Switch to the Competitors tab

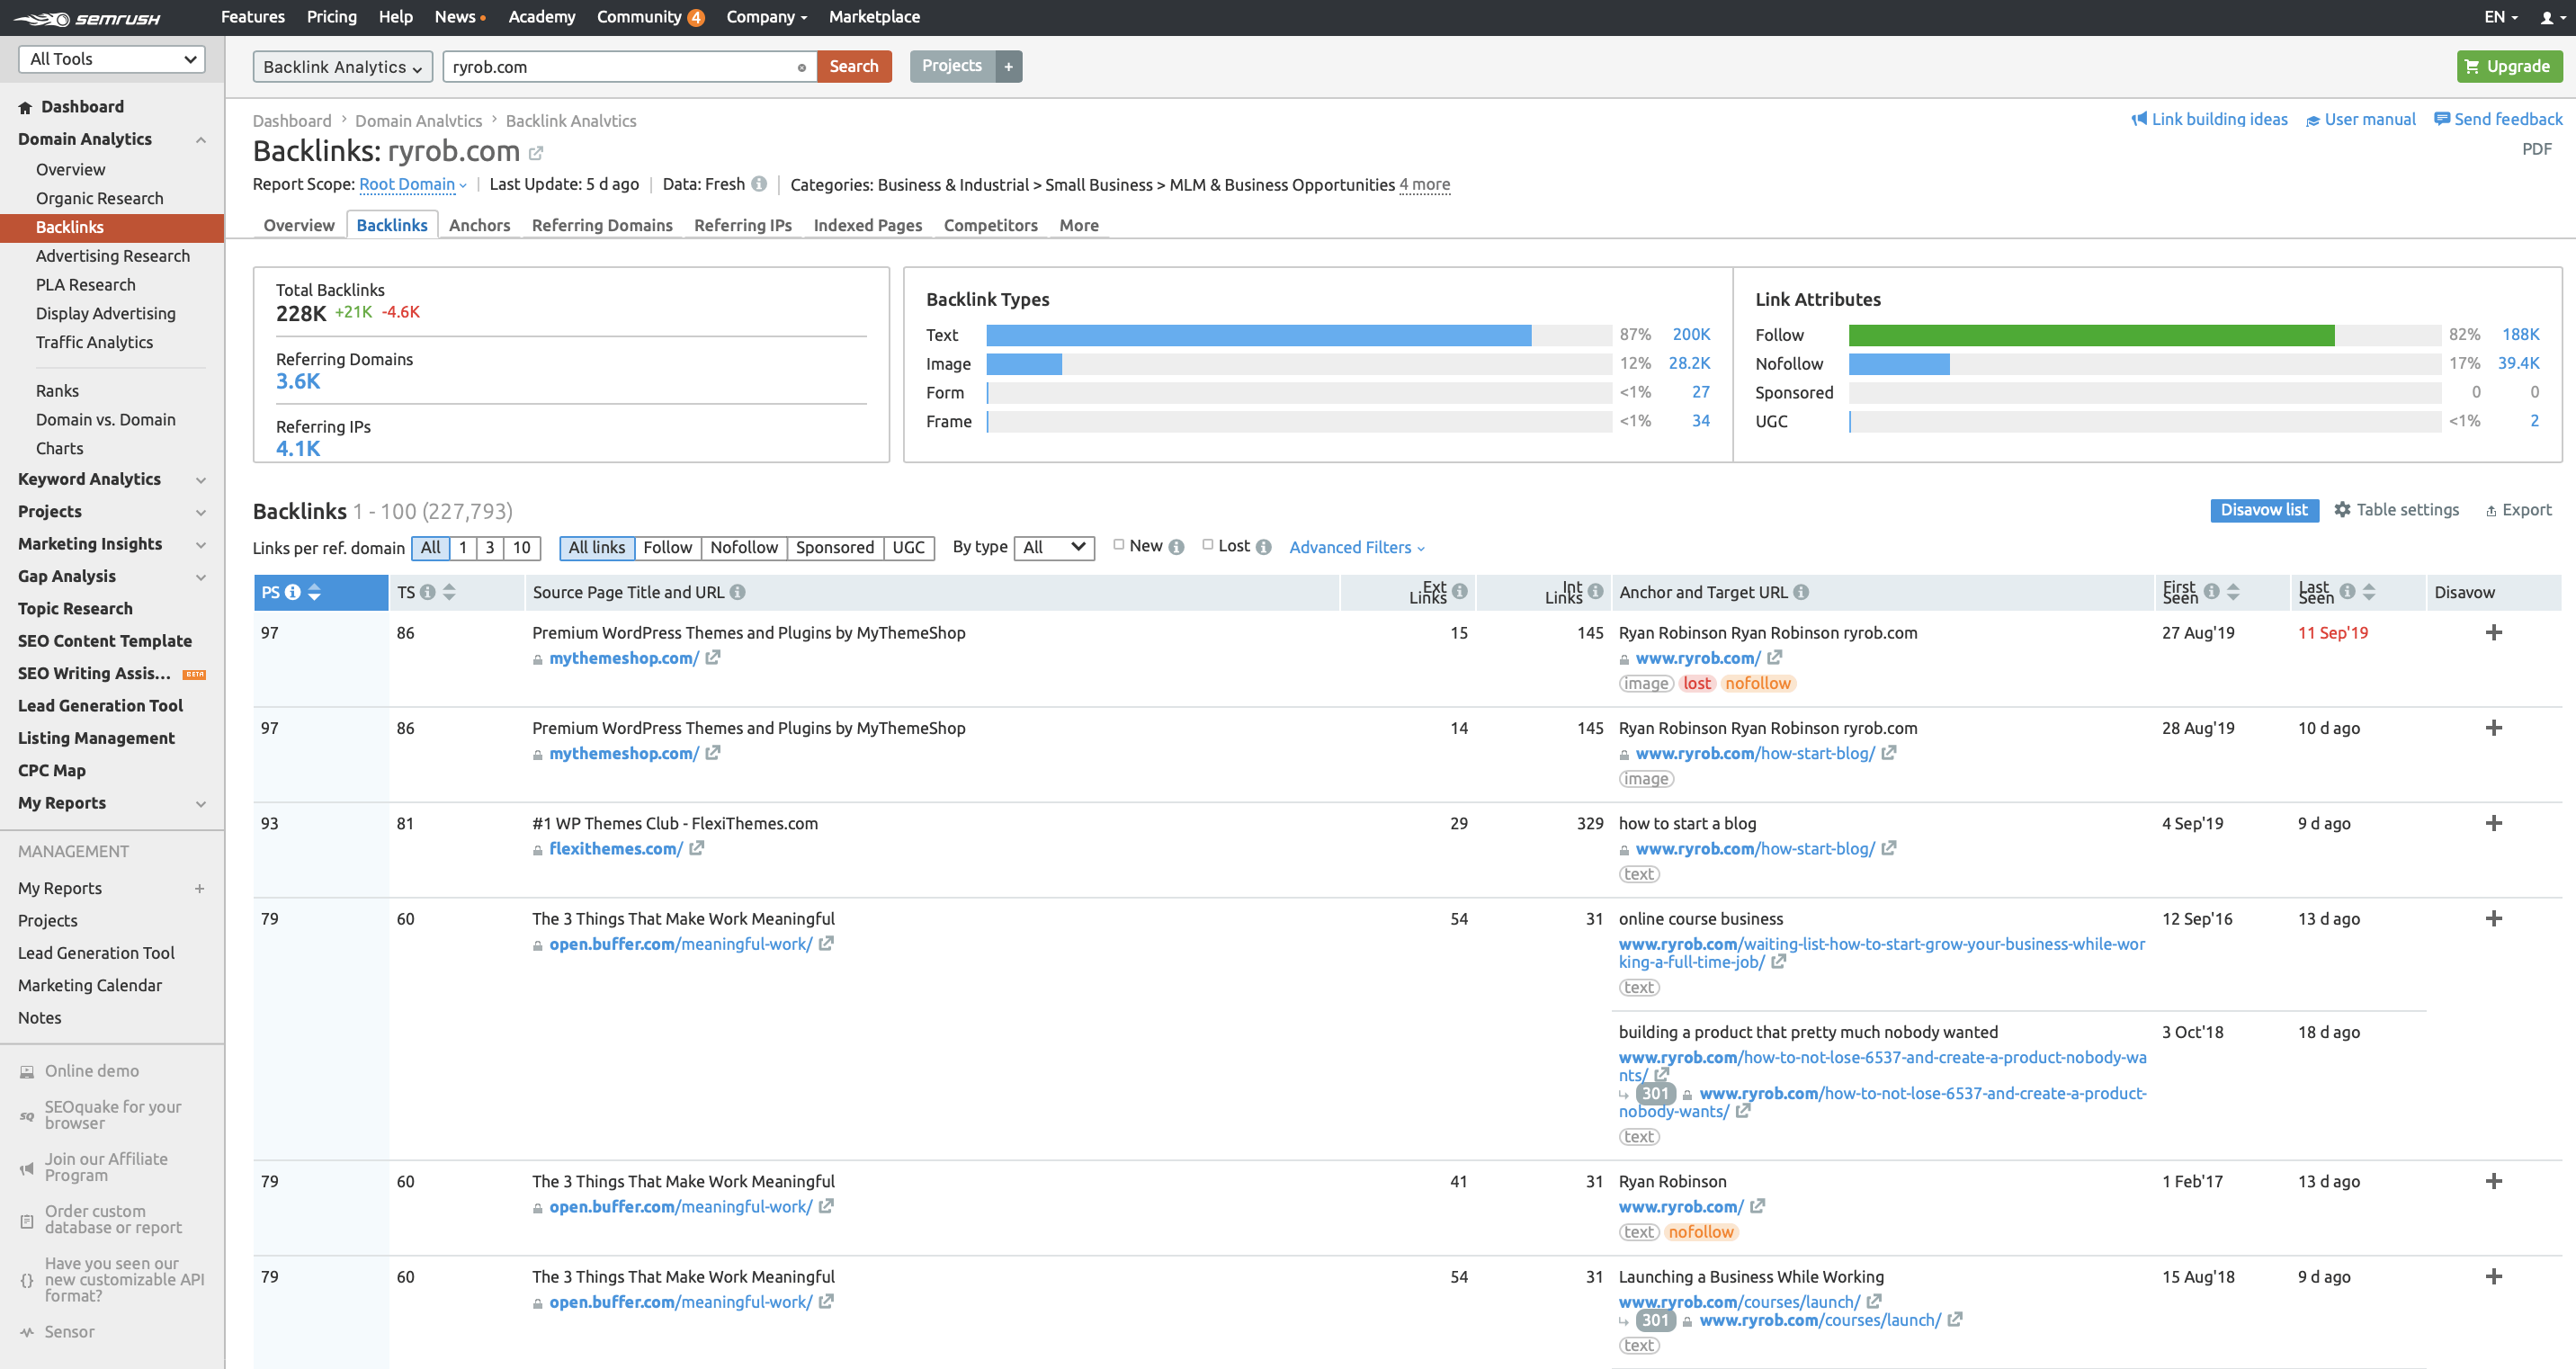click(x=990, y=225)
